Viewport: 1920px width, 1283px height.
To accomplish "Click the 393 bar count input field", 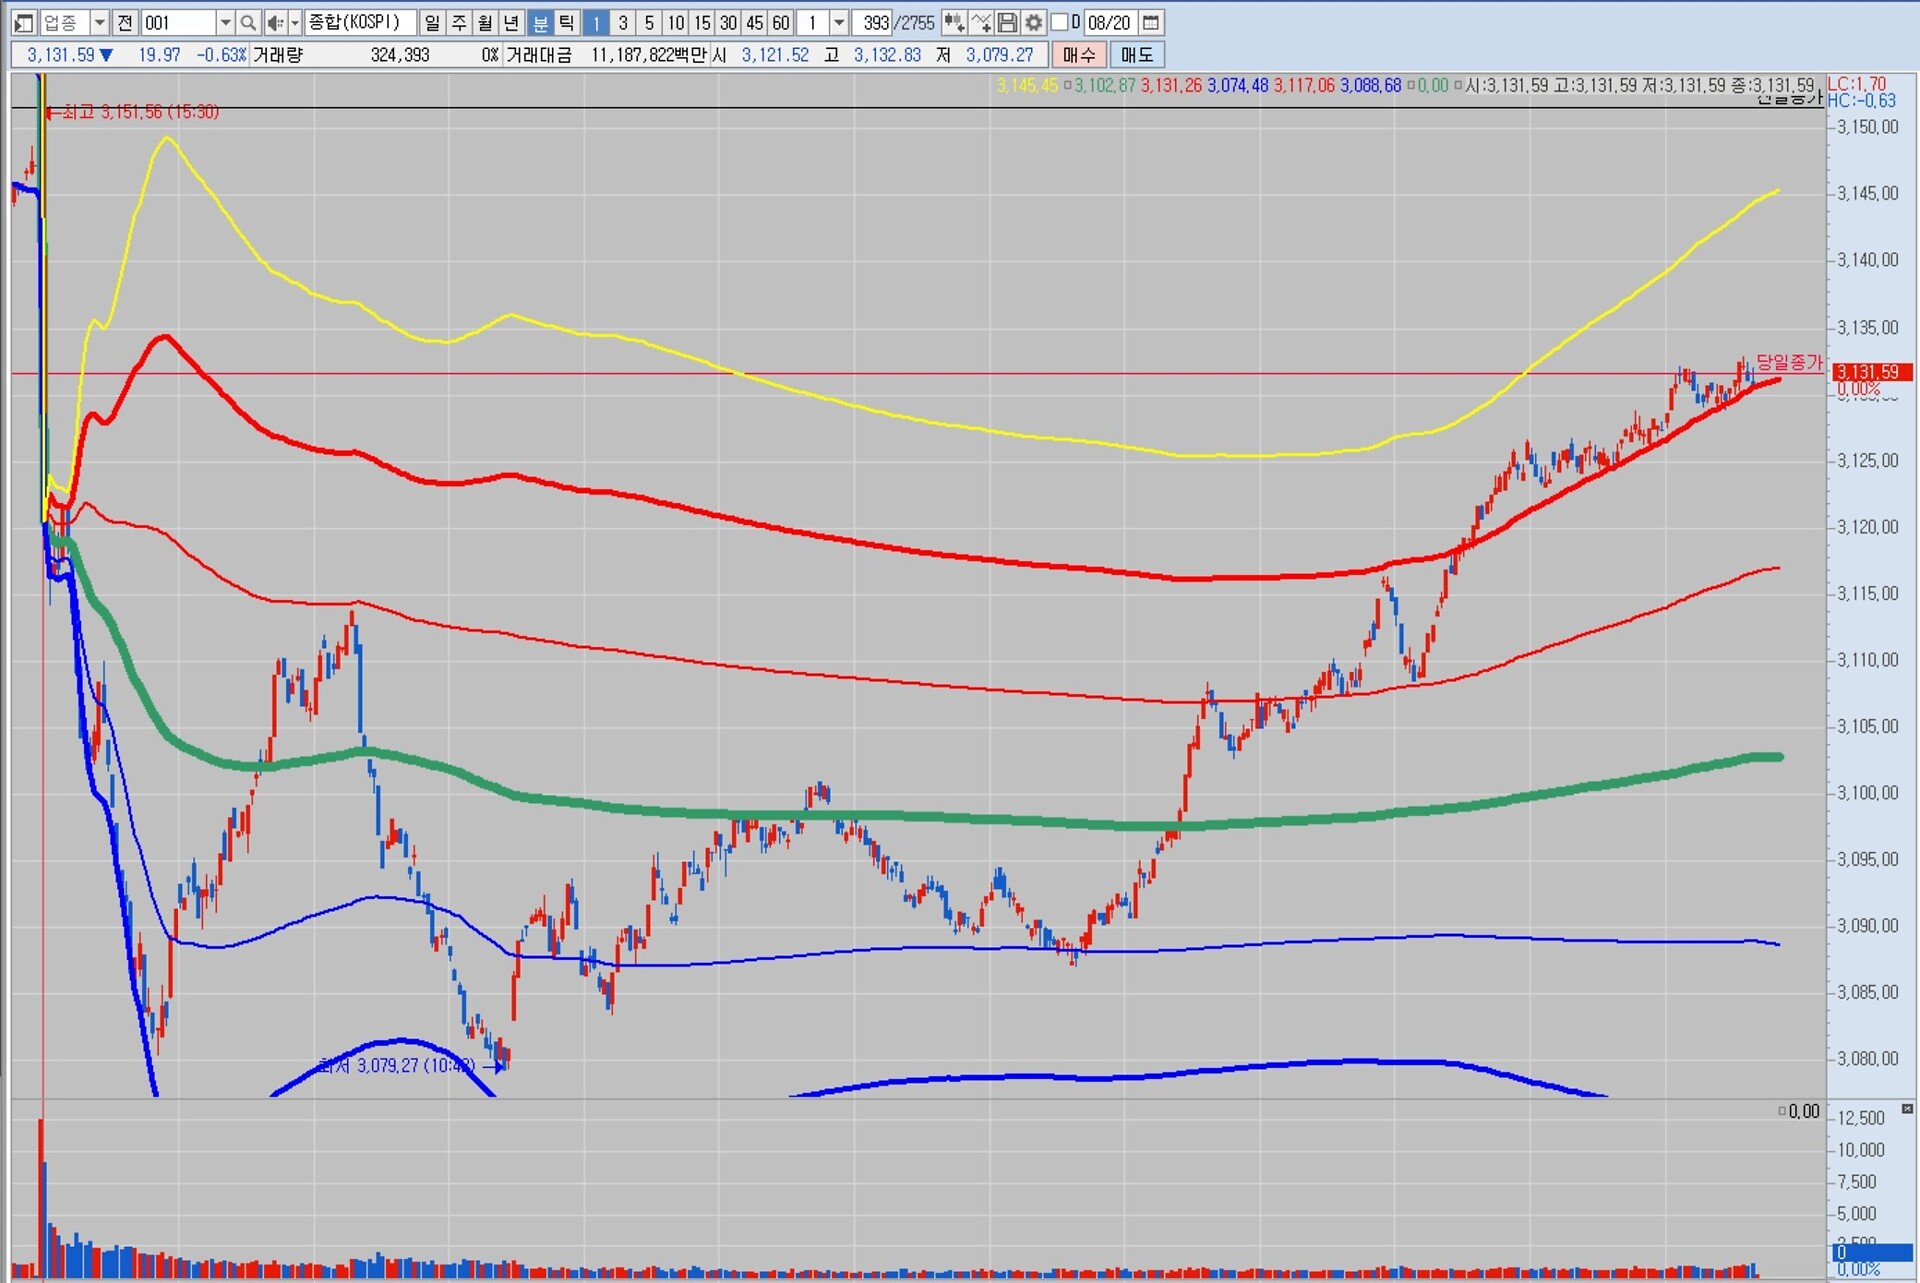I will [x=874, y=22].
